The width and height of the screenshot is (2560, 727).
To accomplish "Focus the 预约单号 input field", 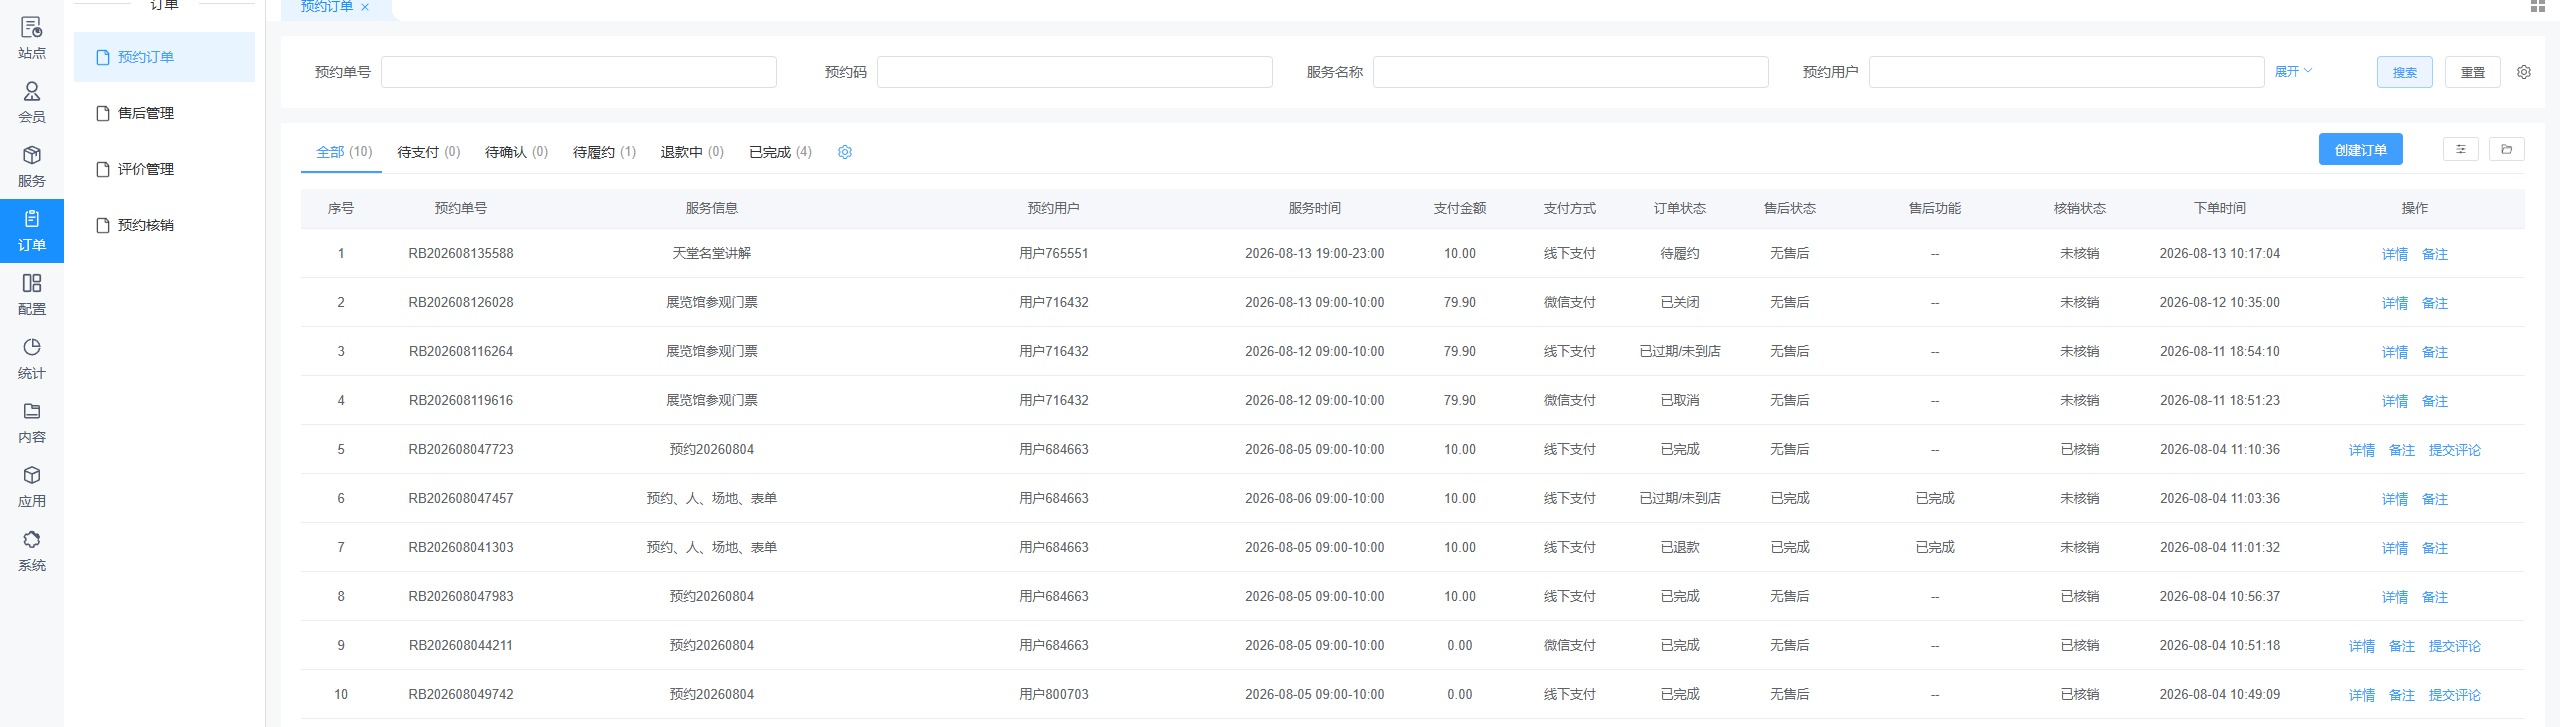I will point(579,72).
